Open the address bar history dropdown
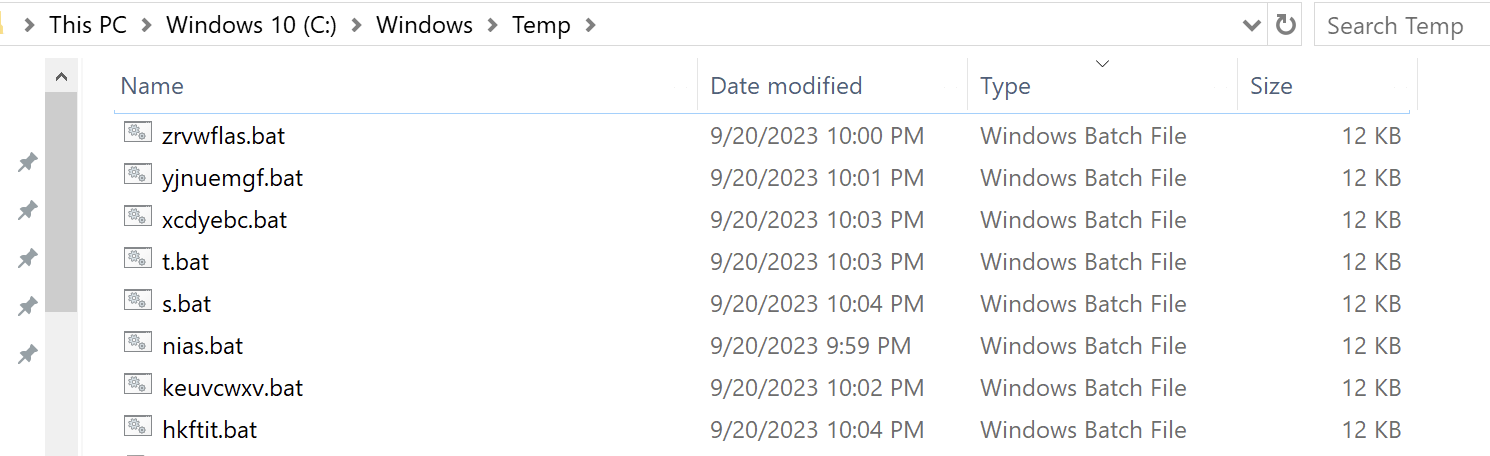Image resolution: width=1490 pixels, height=456 pixels. pos(1251,26)
